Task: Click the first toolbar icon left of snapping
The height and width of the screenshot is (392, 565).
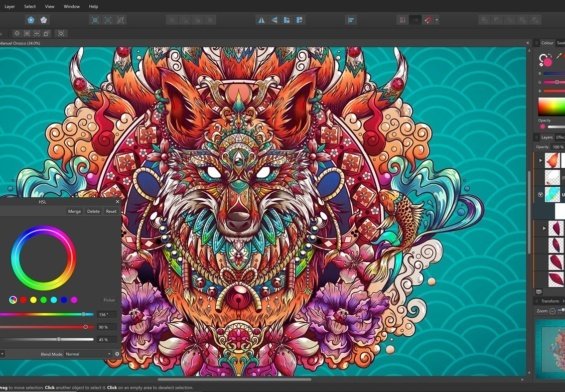Action: pyautogui.click(x=402, y=20)
